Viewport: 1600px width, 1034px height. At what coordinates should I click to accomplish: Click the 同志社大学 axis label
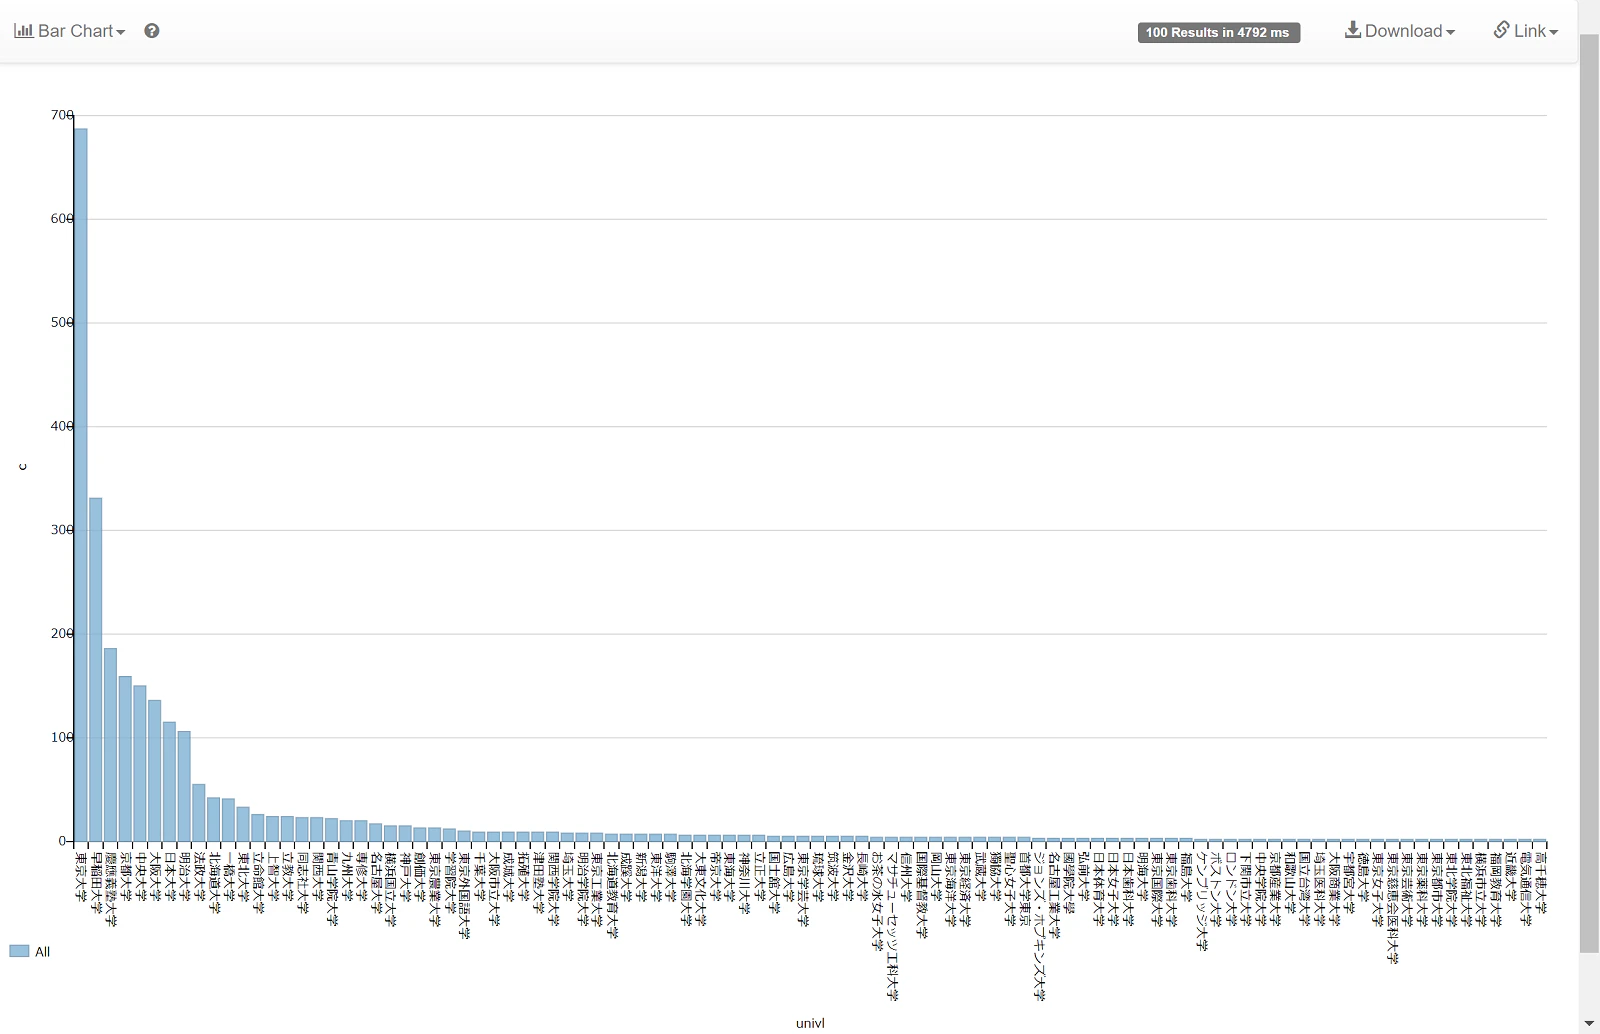[x=302, y=883]
